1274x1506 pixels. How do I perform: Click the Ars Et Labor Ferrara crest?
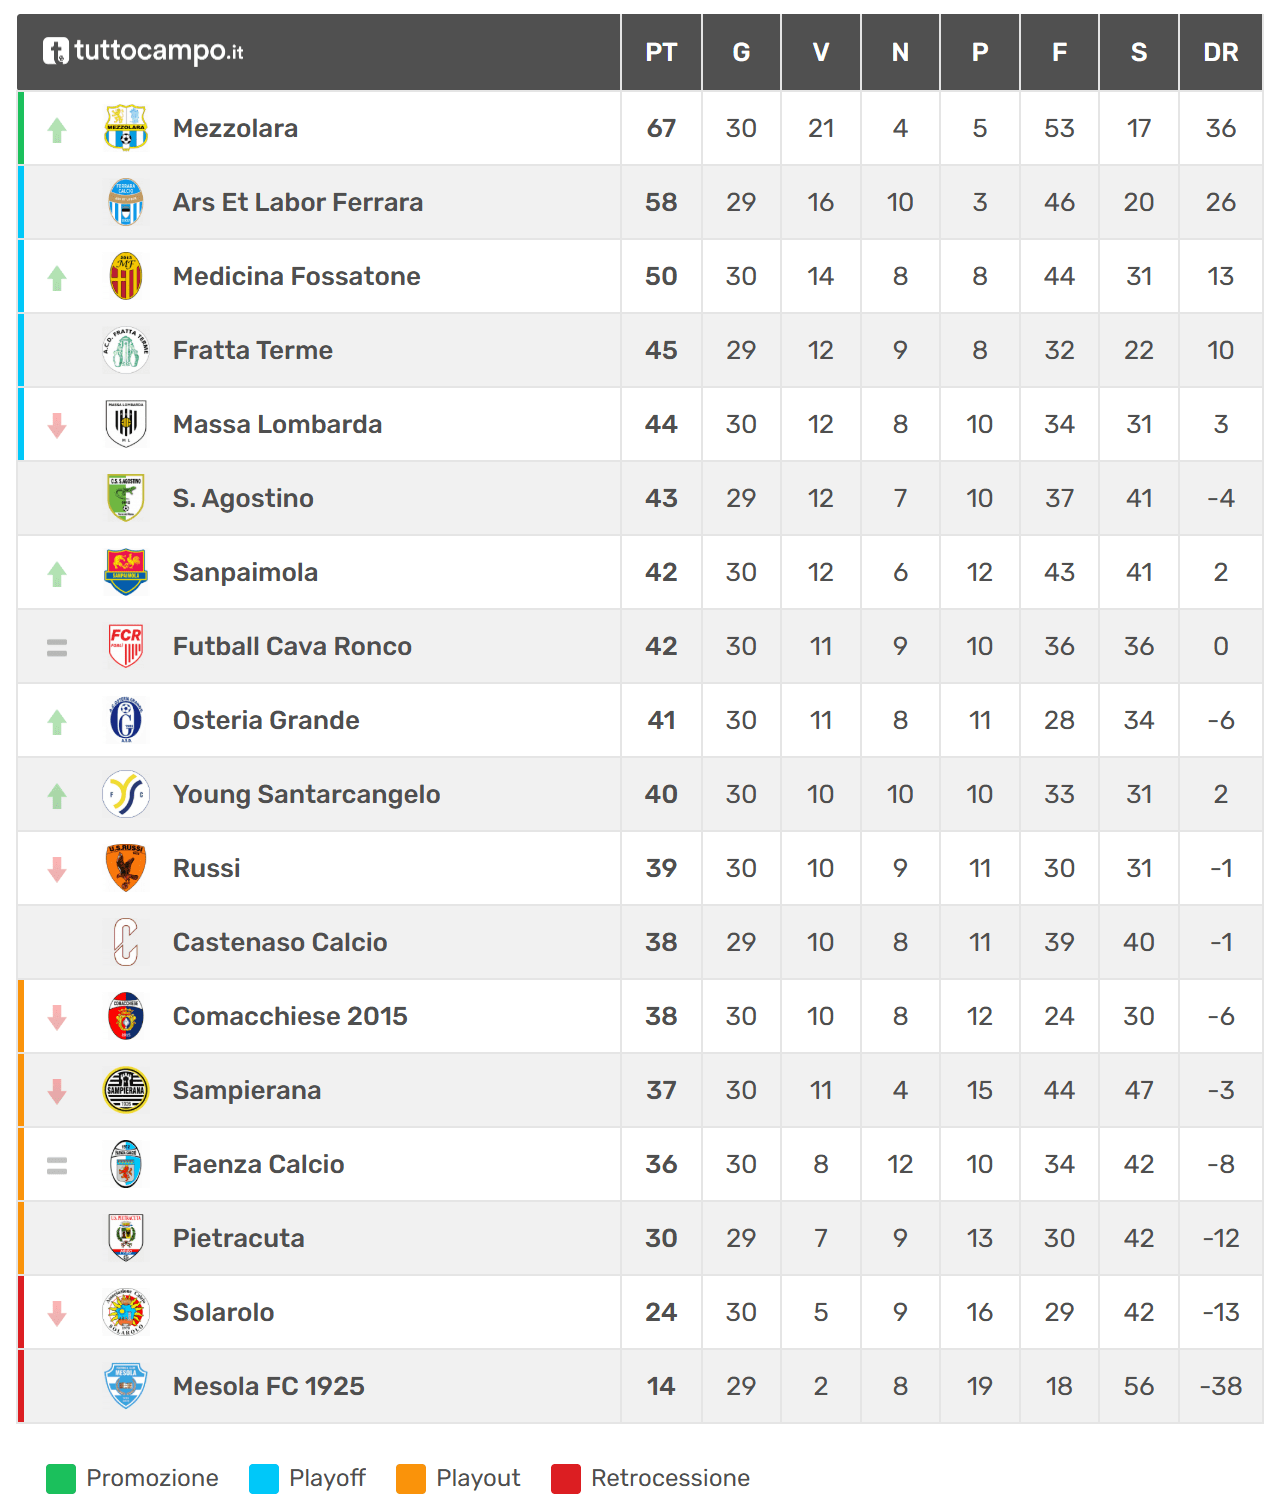click(126, 202)
